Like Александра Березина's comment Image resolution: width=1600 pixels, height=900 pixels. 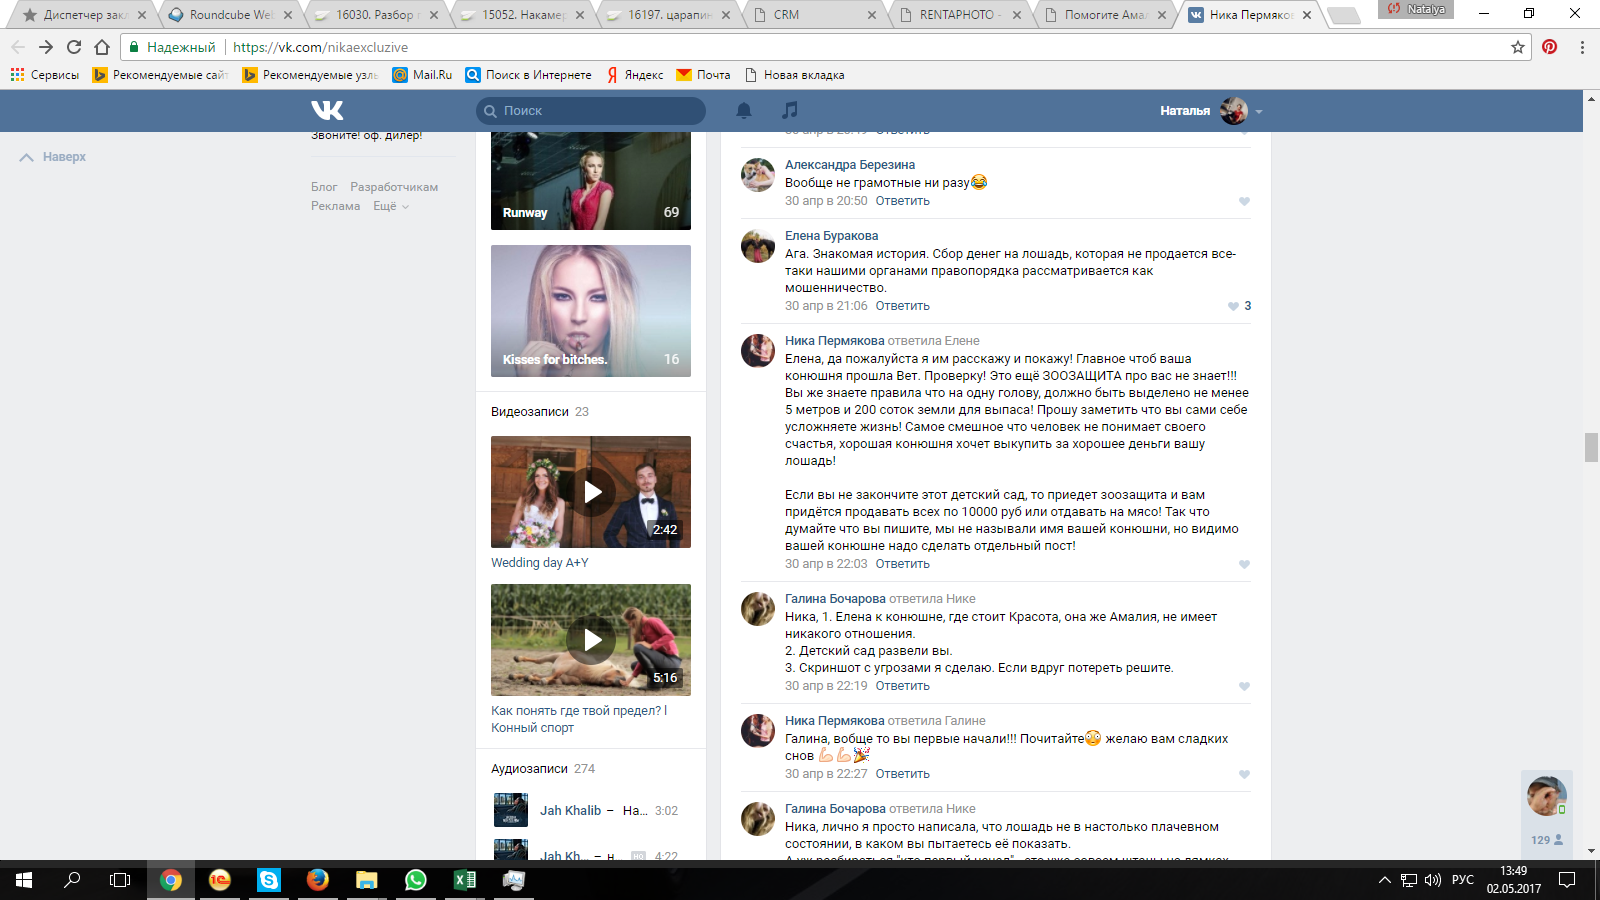pyautogui.click(x=1244, y=201)
